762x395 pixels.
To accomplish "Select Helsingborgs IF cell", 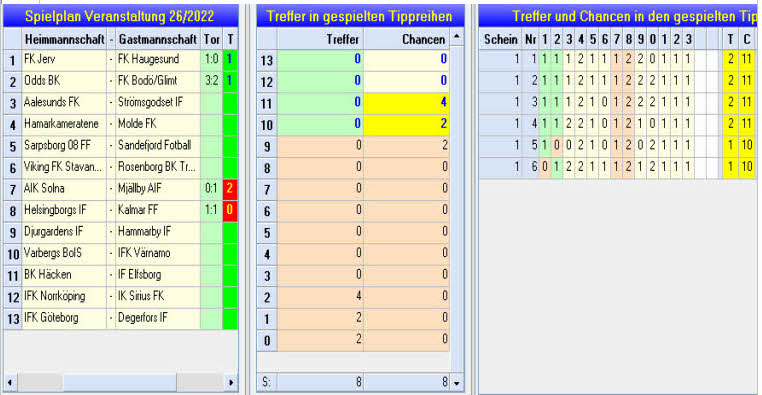I will (64, 210).
